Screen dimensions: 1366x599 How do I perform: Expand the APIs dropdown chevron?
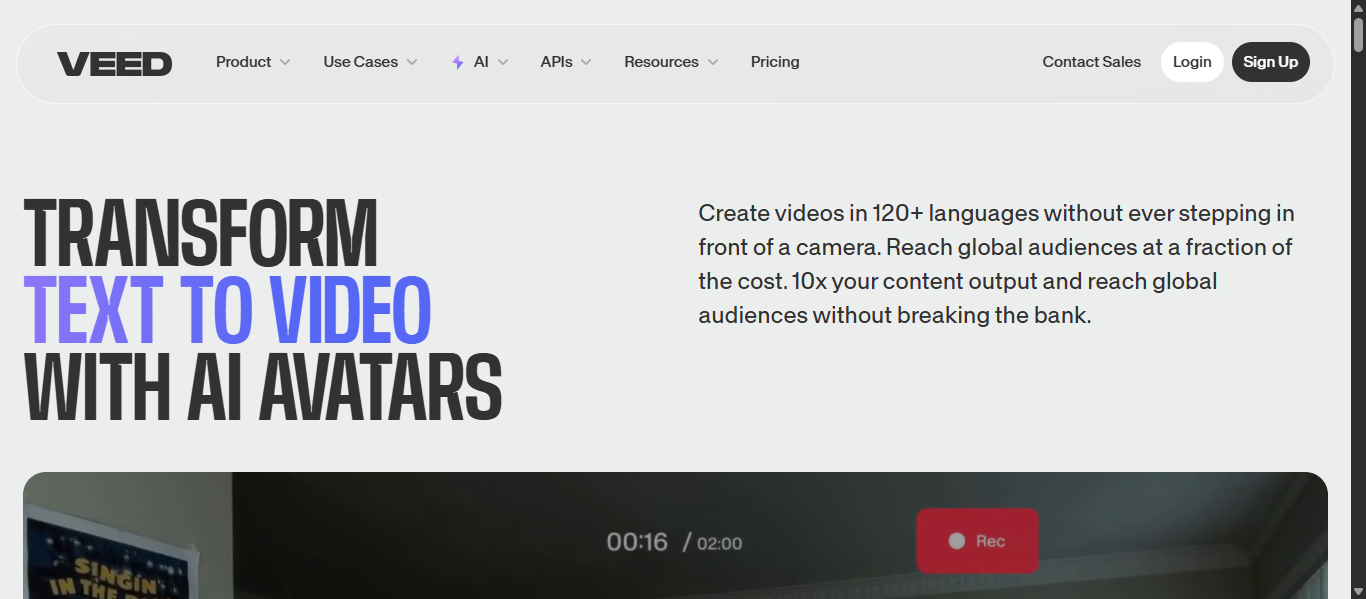click(x=586, y=62)
